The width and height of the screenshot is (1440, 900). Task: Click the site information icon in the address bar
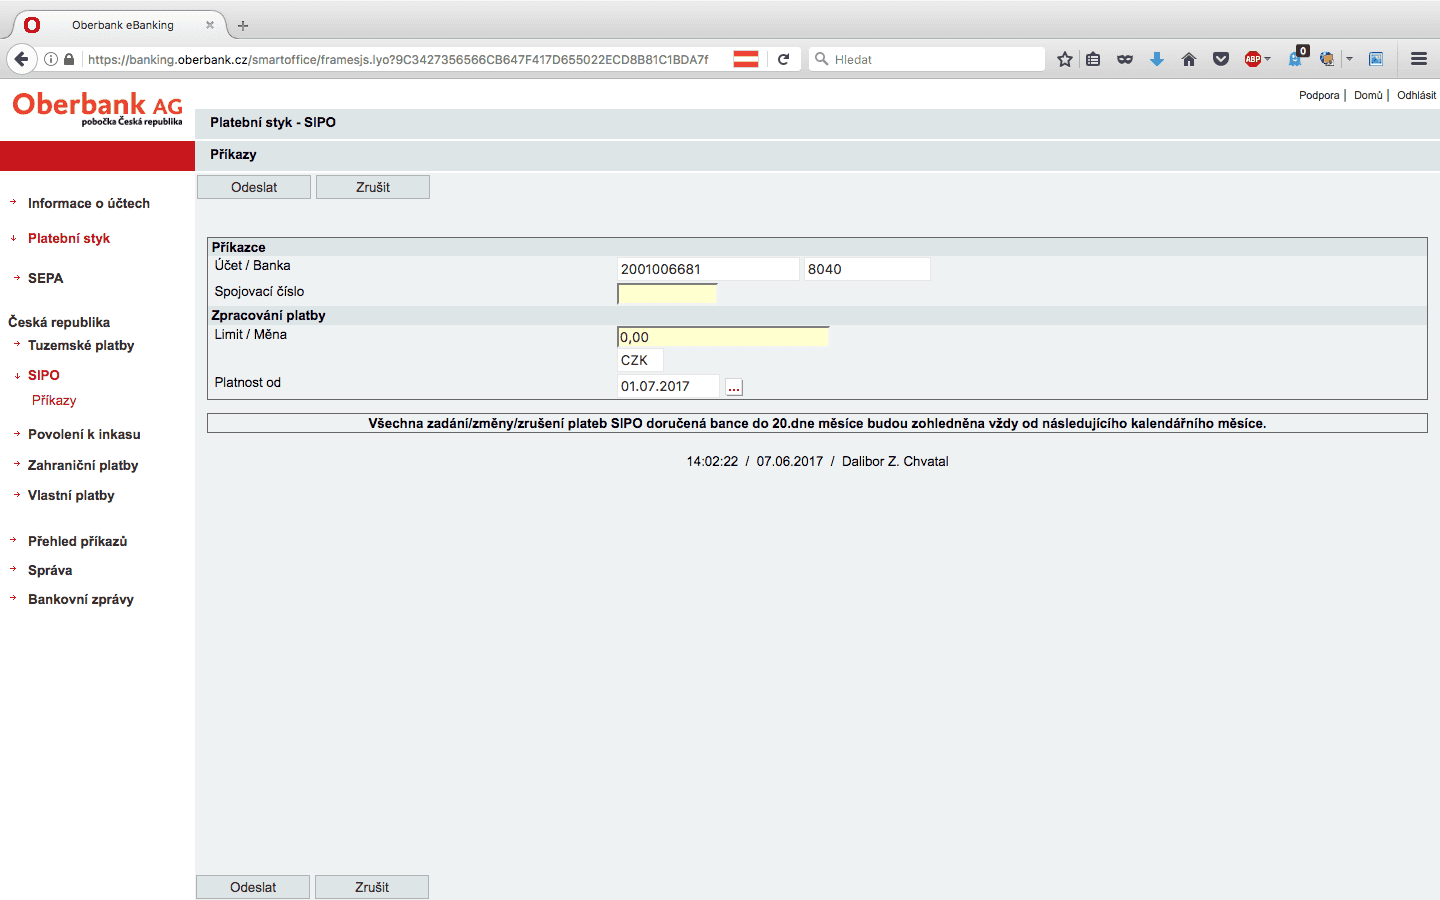[50, 59]
